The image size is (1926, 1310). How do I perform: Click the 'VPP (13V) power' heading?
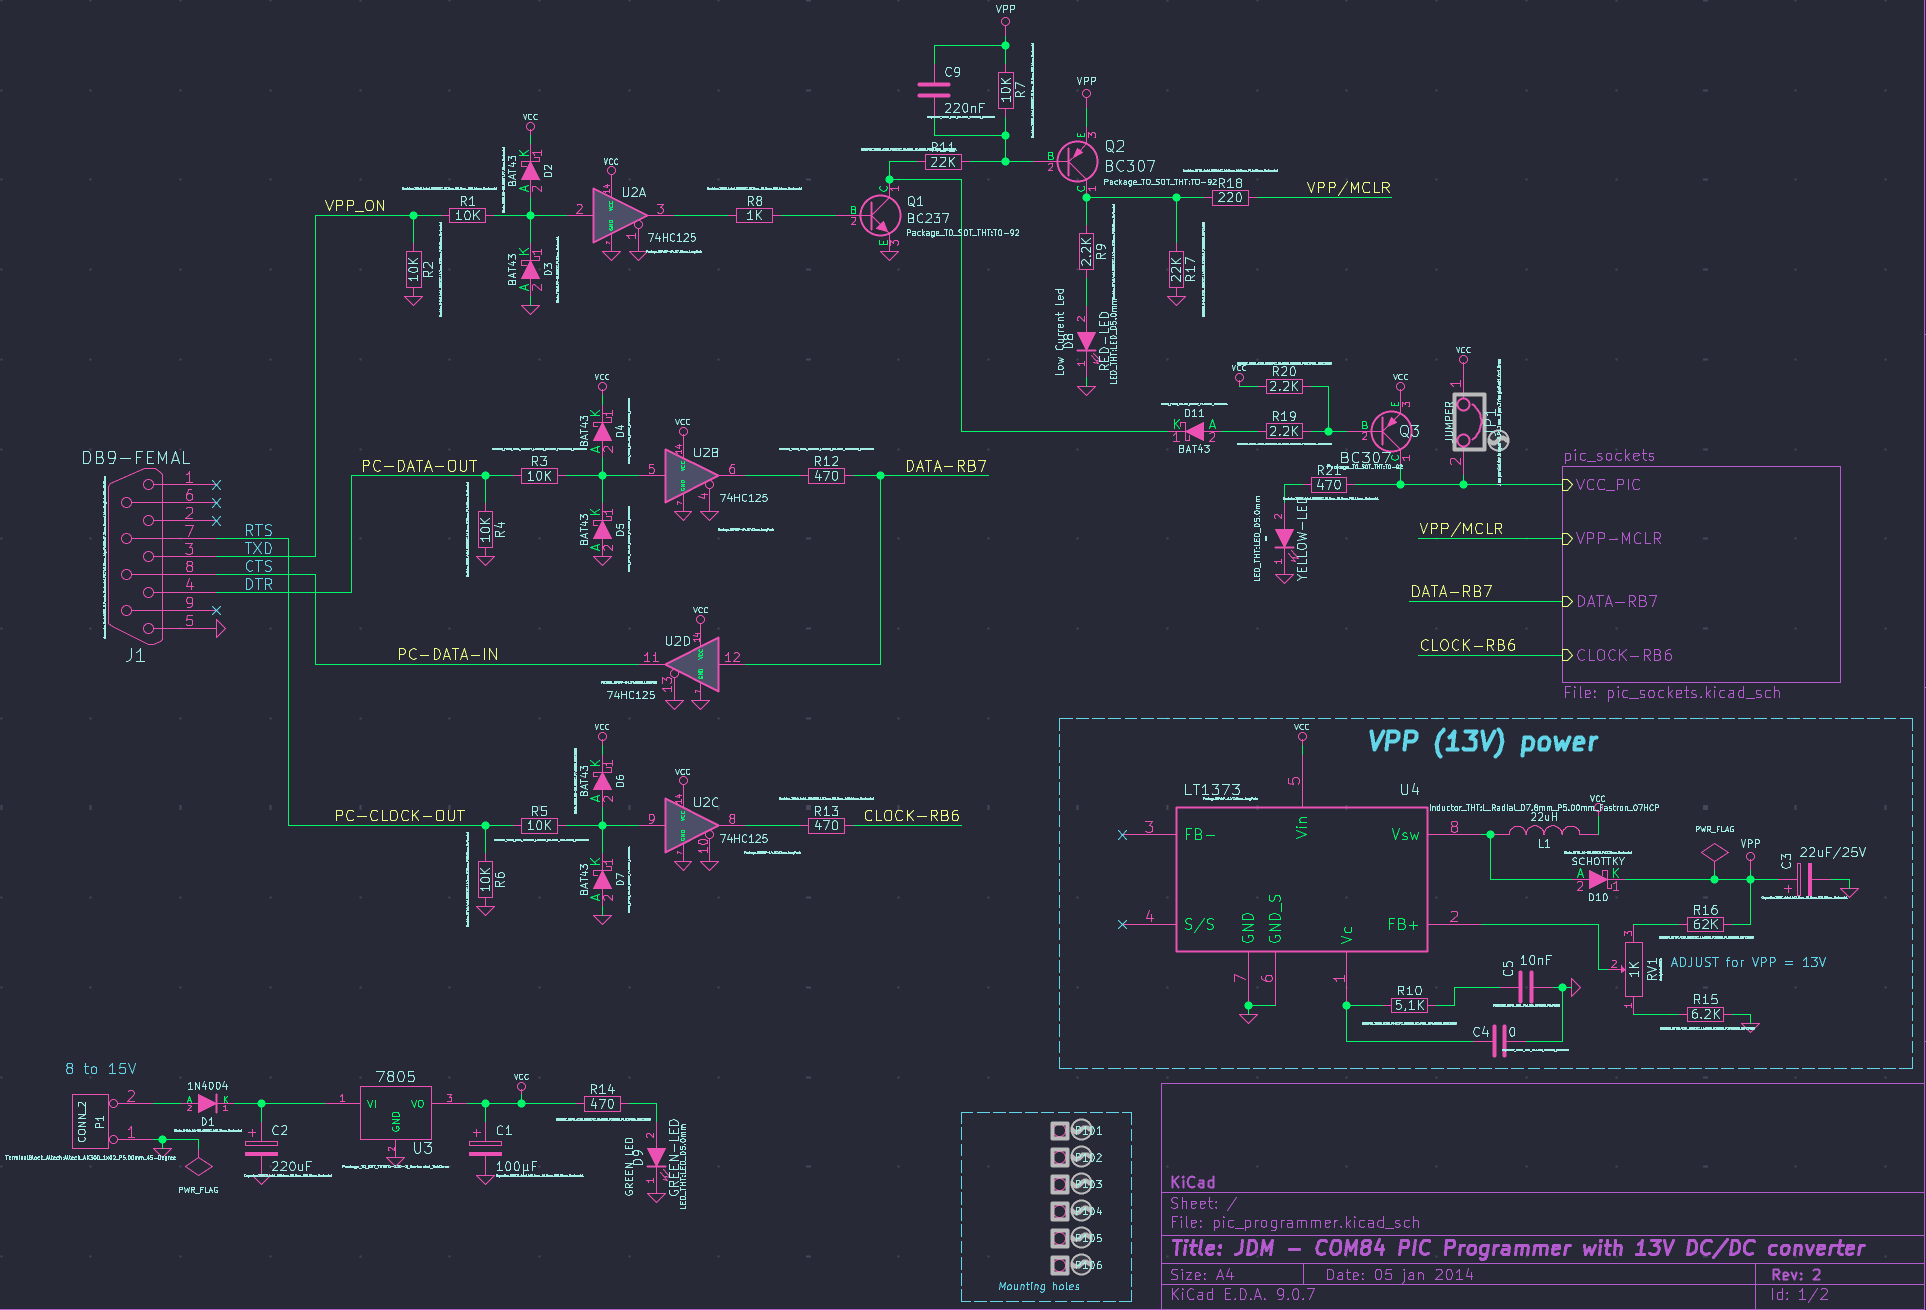[x=1482, y=742]
